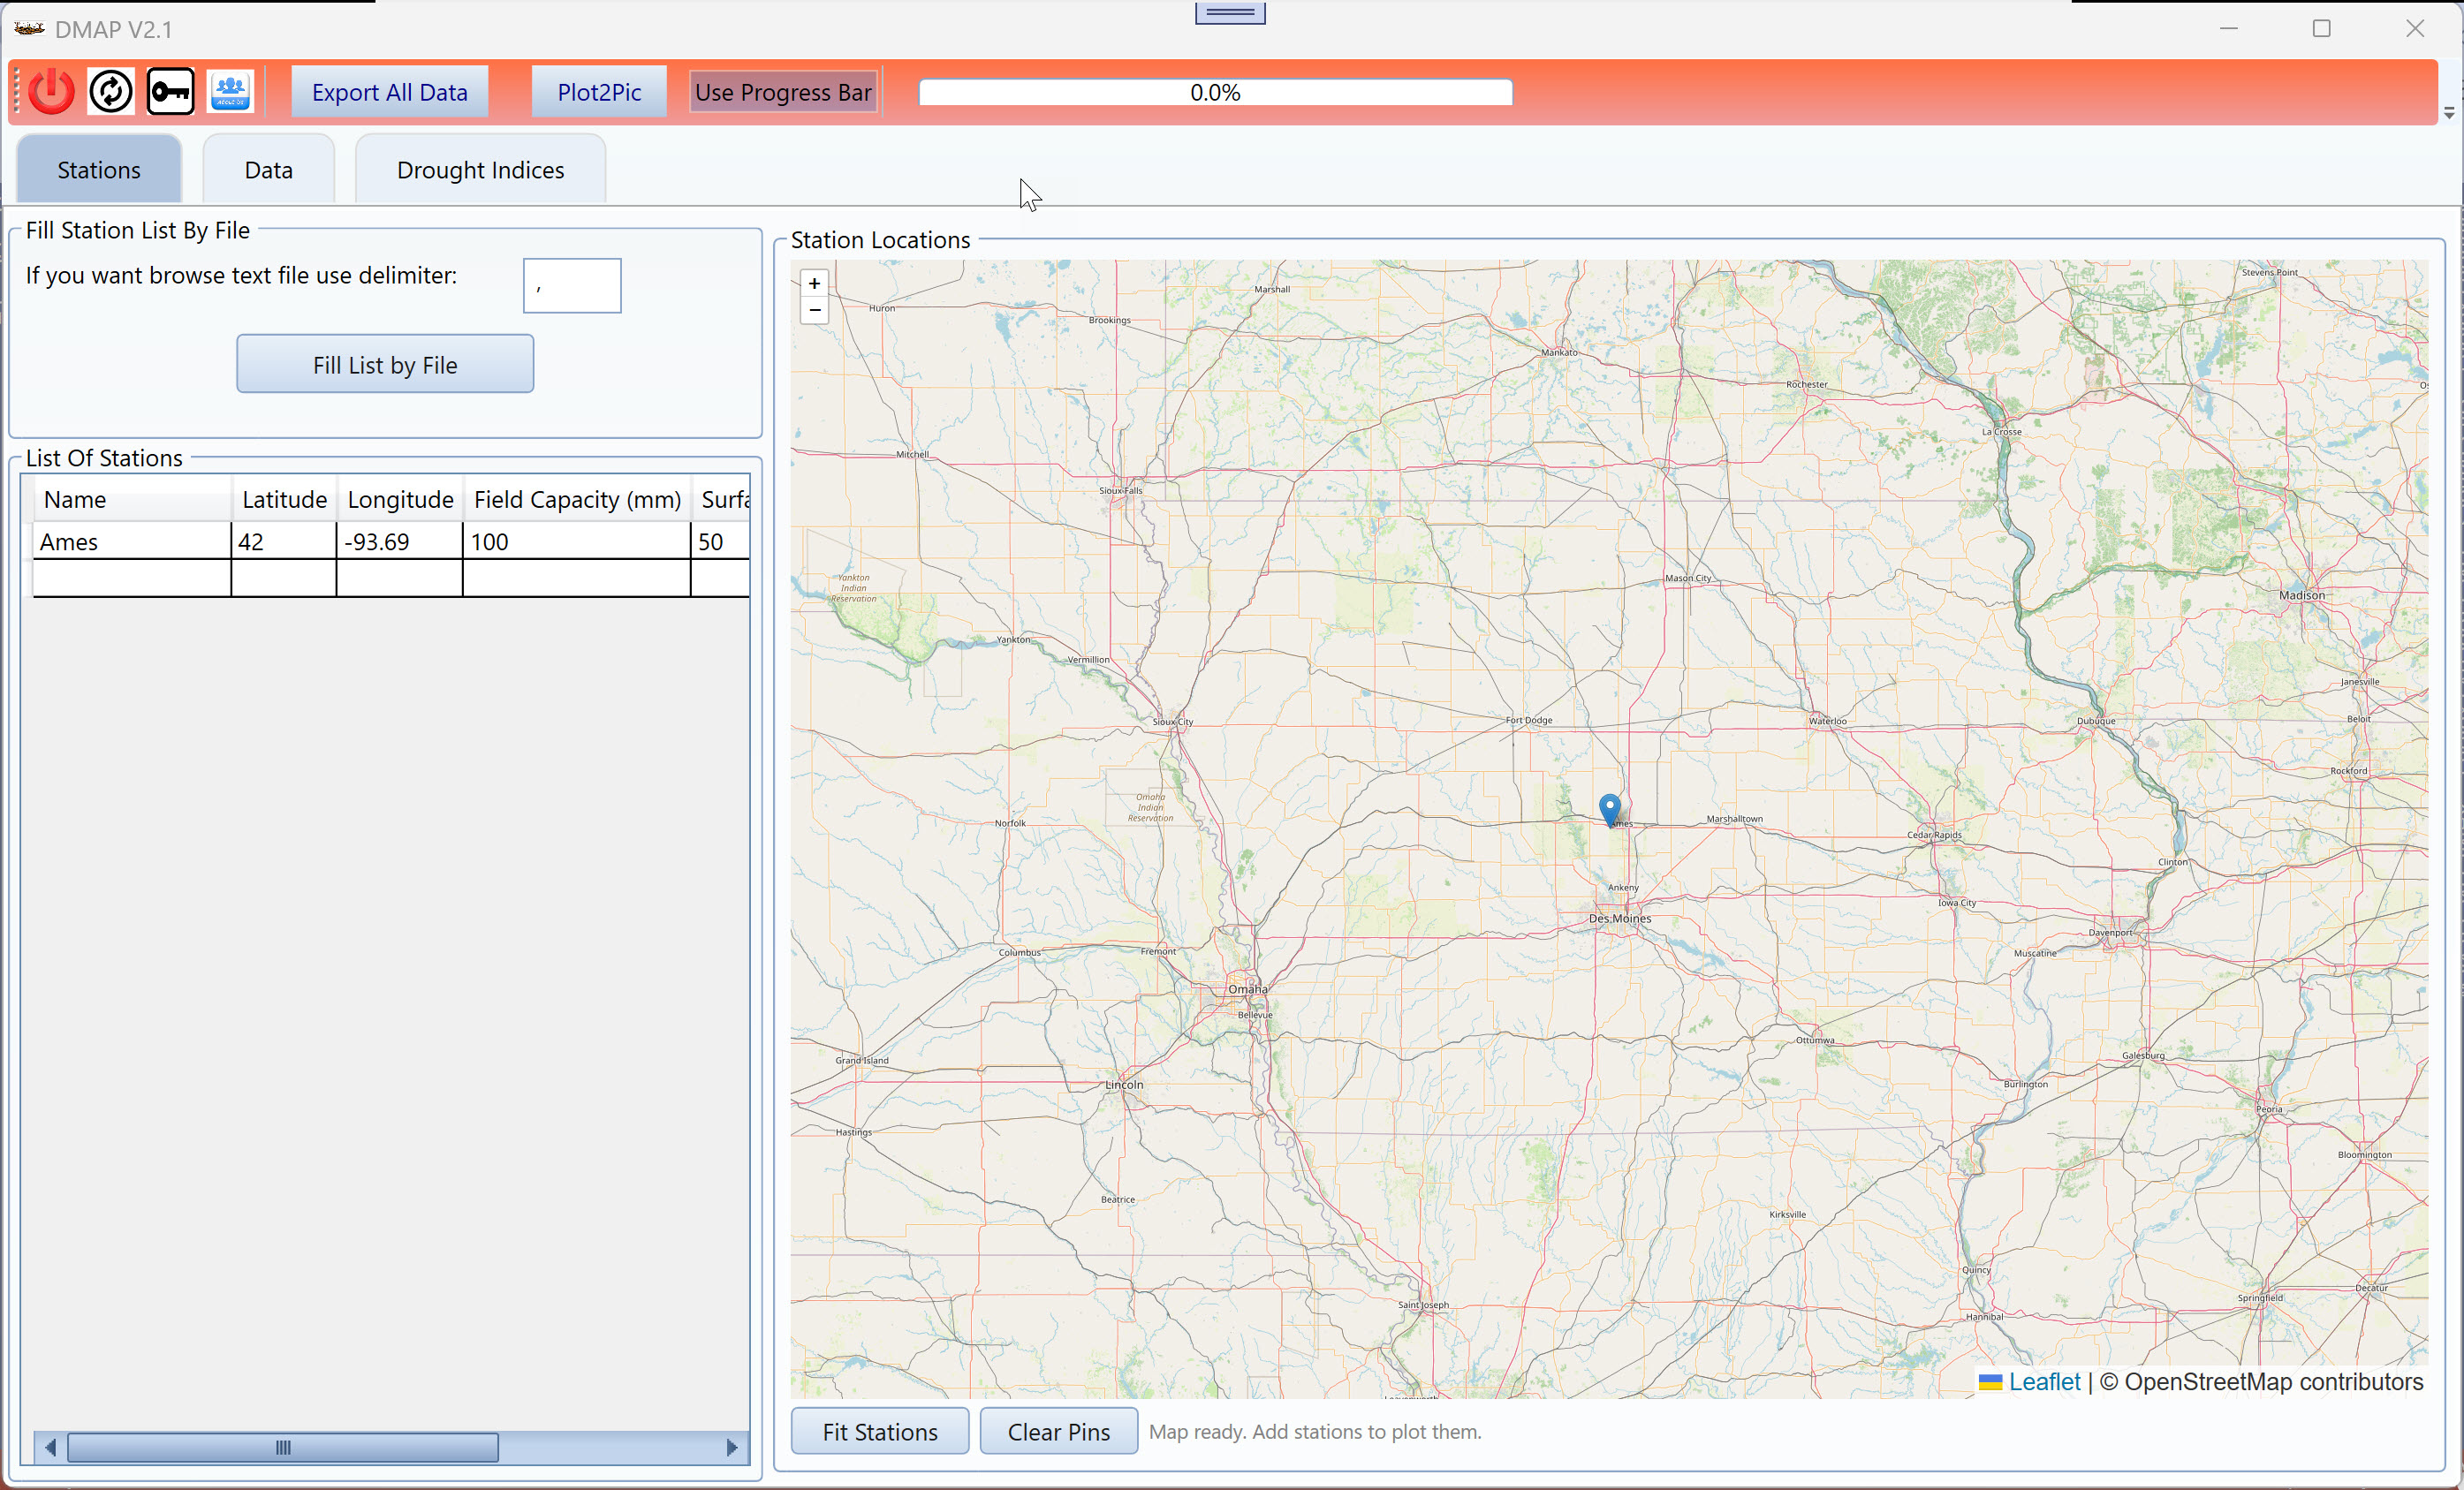
Task: Click the empty name cell below Ames
Action: 132,579
